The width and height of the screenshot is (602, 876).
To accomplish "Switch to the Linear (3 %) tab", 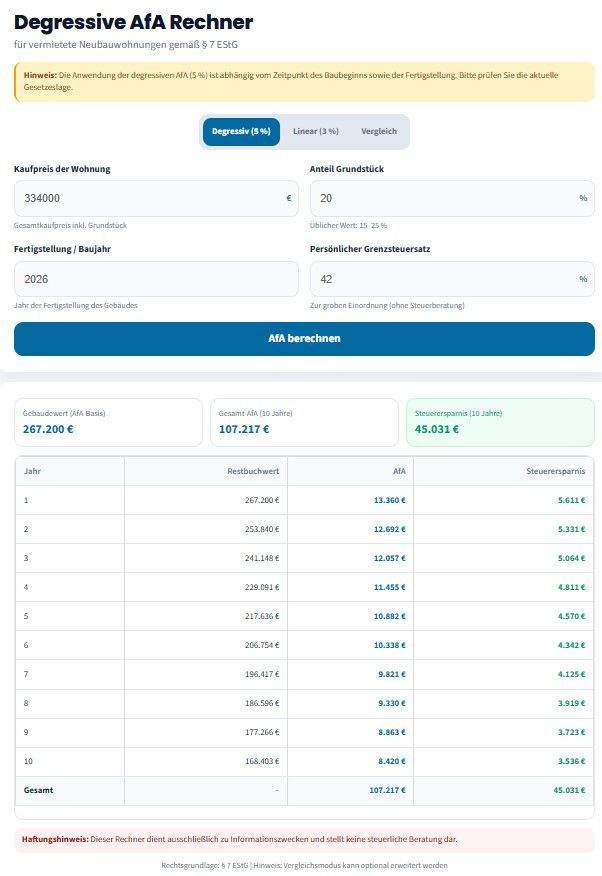I will tap(315, 131).
